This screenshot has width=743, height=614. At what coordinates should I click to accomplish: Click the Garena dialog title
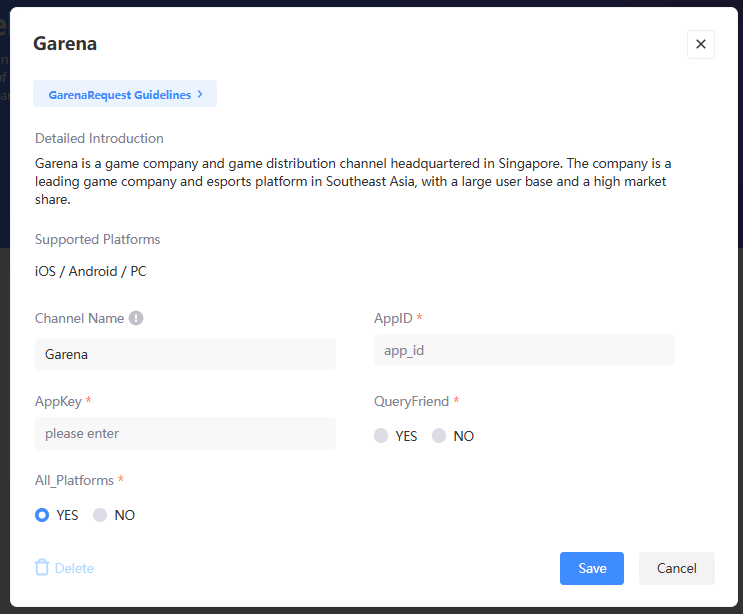(65, 44)
